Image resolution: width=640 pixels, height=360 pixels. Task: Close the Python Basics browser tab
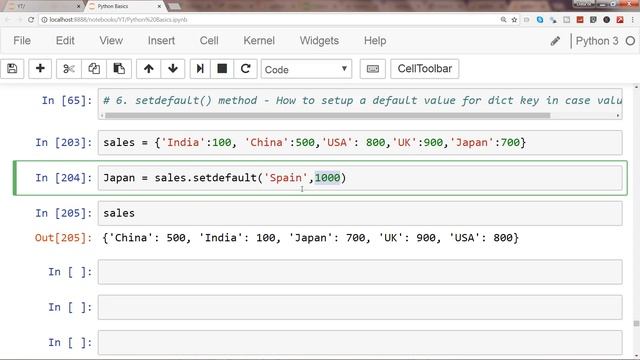[x=159, y=6]
